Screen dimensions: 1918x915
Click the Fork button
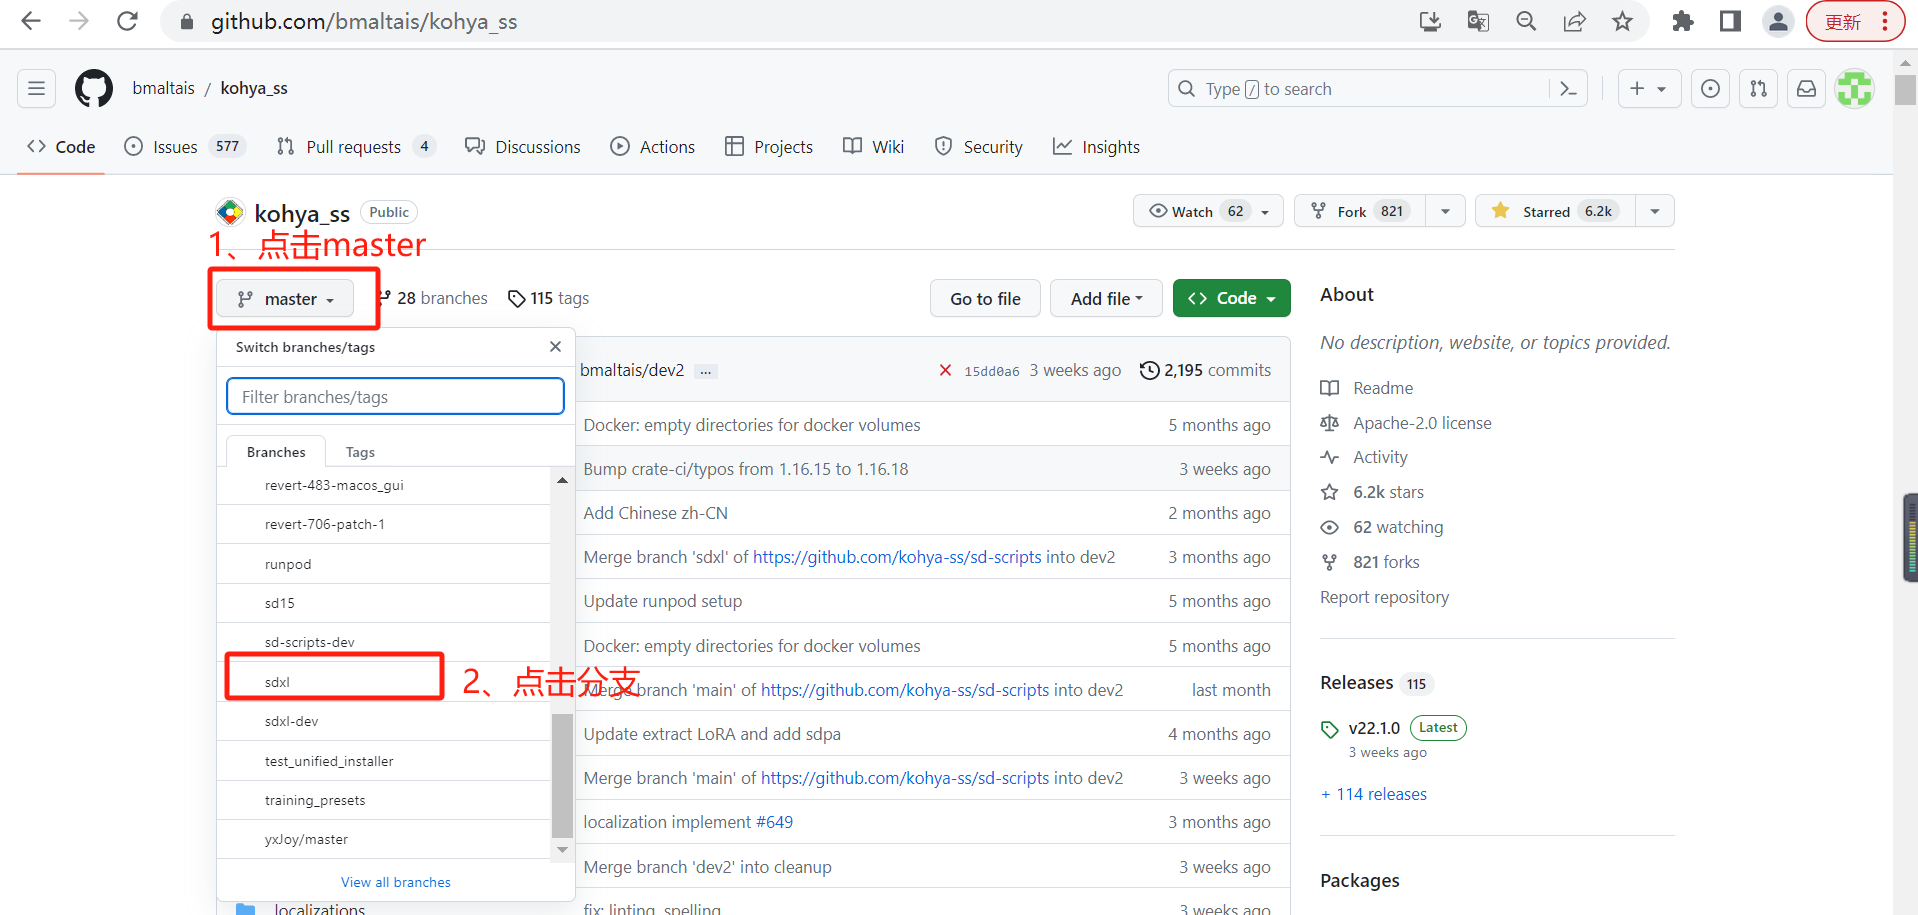(x=1360, y=211)
